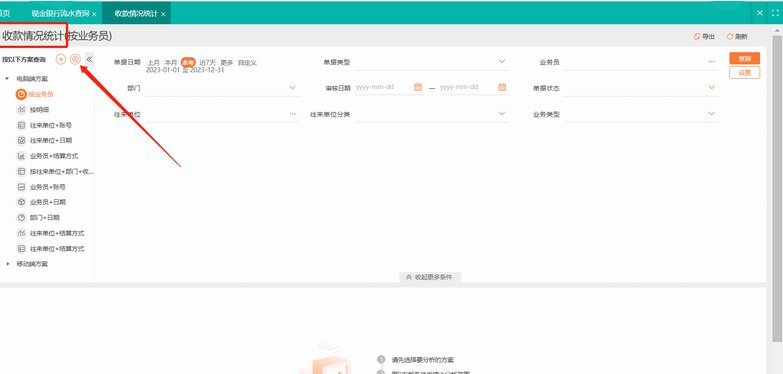Click the 设置 button under 查询

[745, 72]
